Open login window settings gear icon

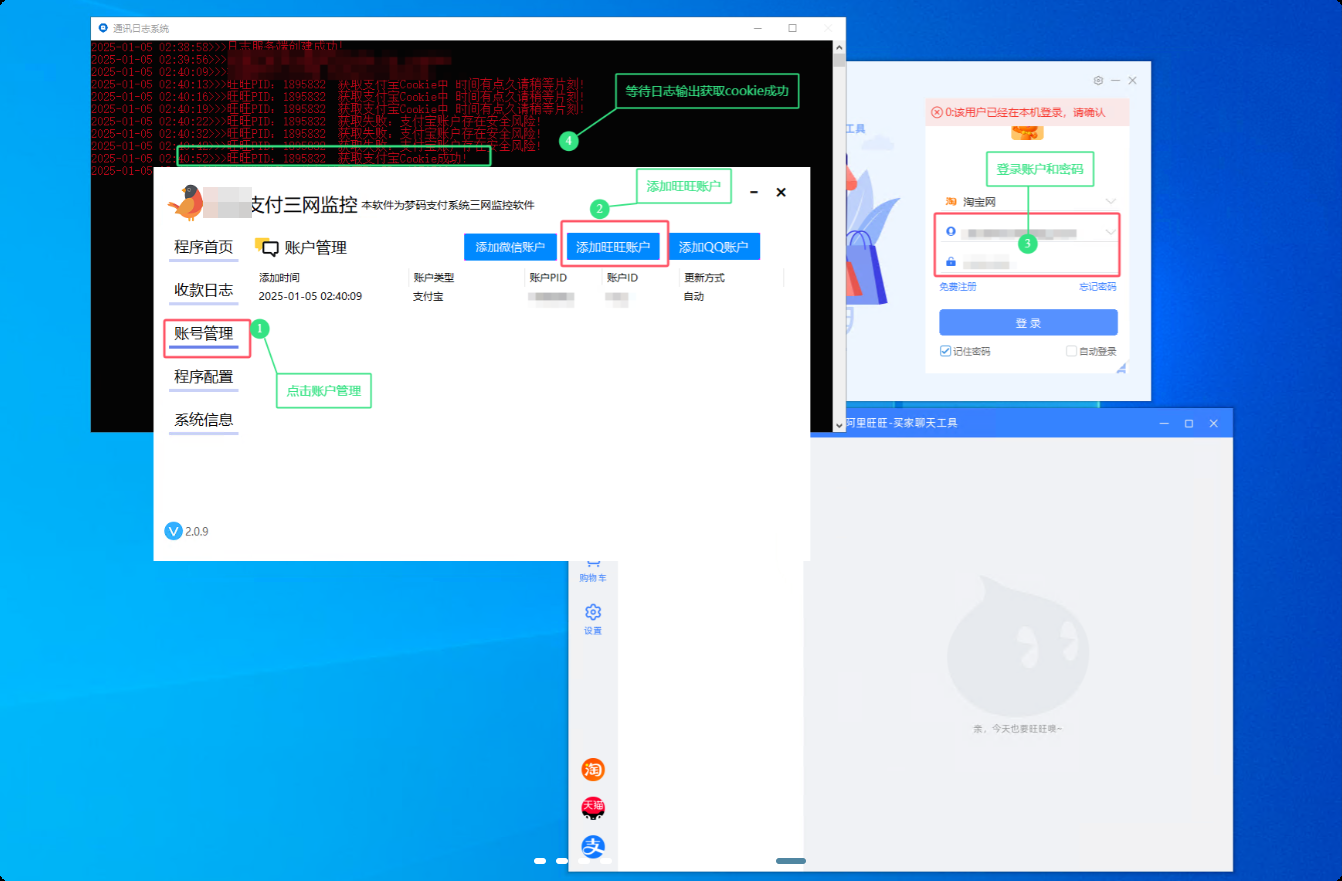(1098, 80)
